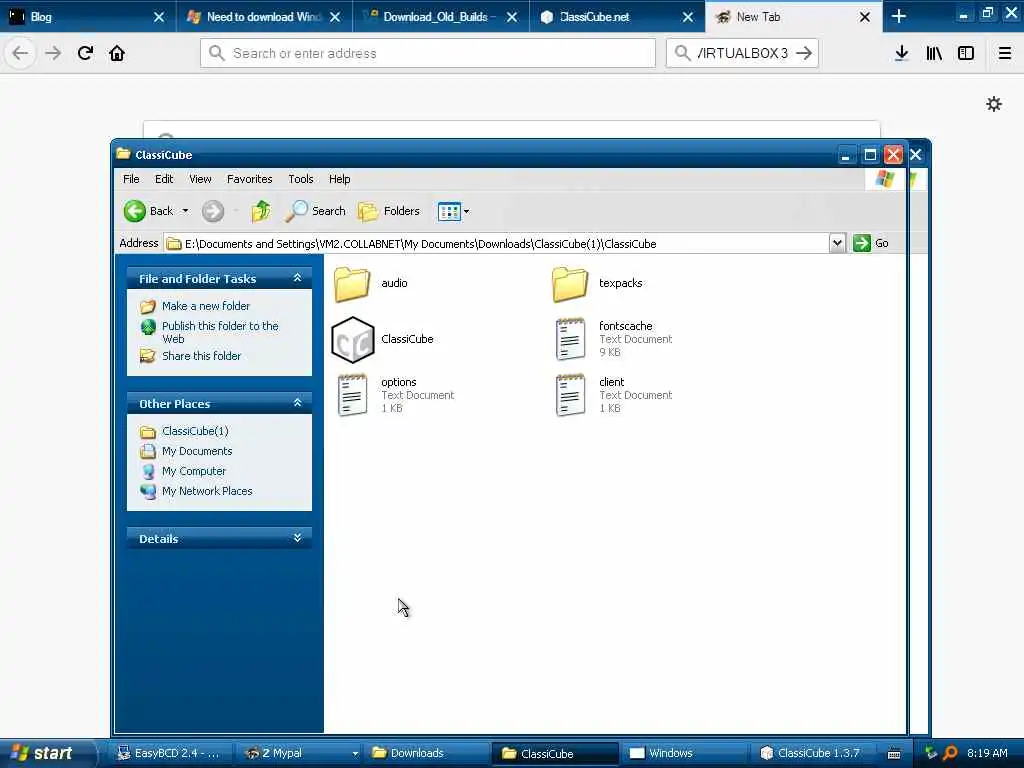The height and width of the screenshot is (768, 1024).
Task: Click the Explorer address path field
Action: [496, 244]
